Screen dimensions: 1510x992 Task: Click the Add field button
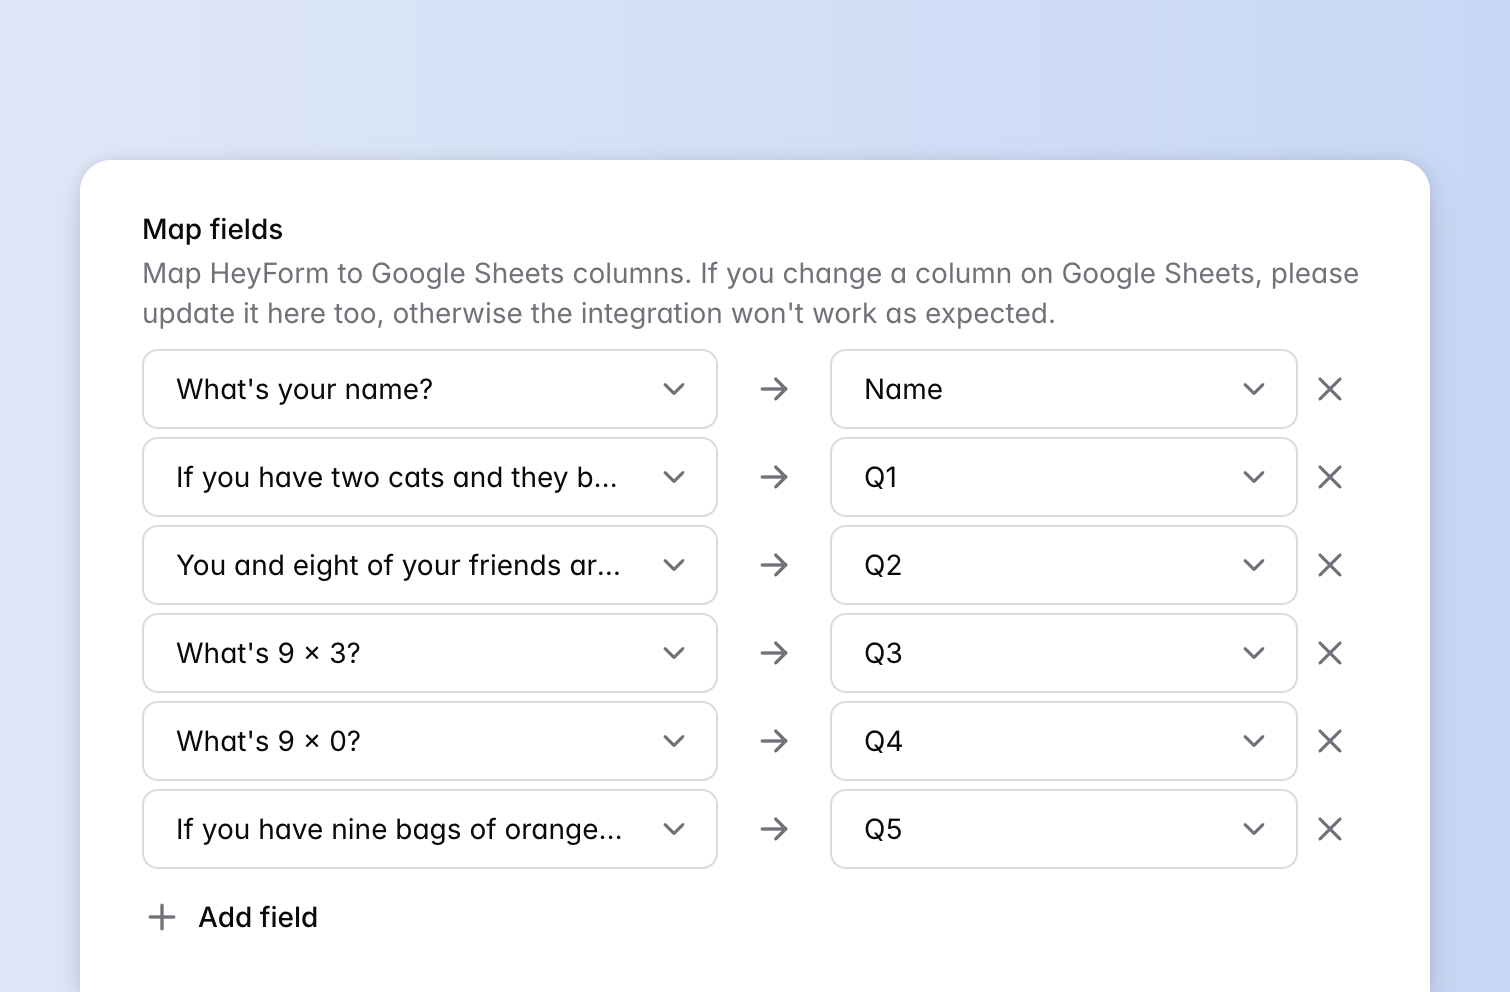tap(257, 917)
